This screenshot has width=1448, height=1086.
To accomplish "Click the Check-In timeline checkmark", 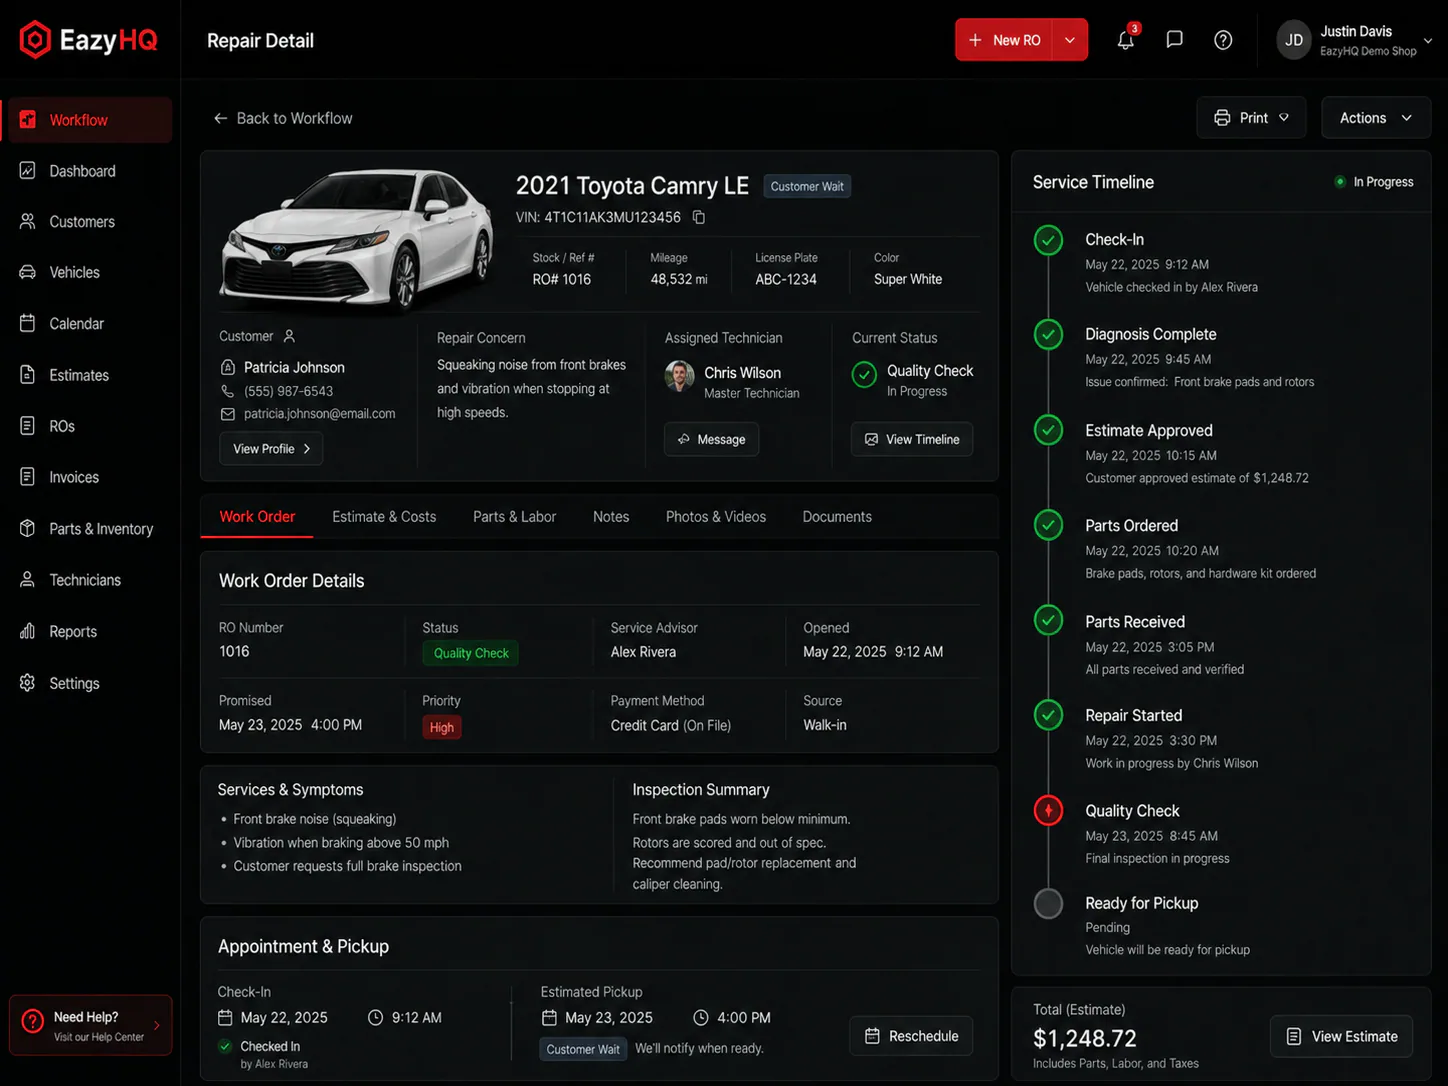I will pos(1048,240).
